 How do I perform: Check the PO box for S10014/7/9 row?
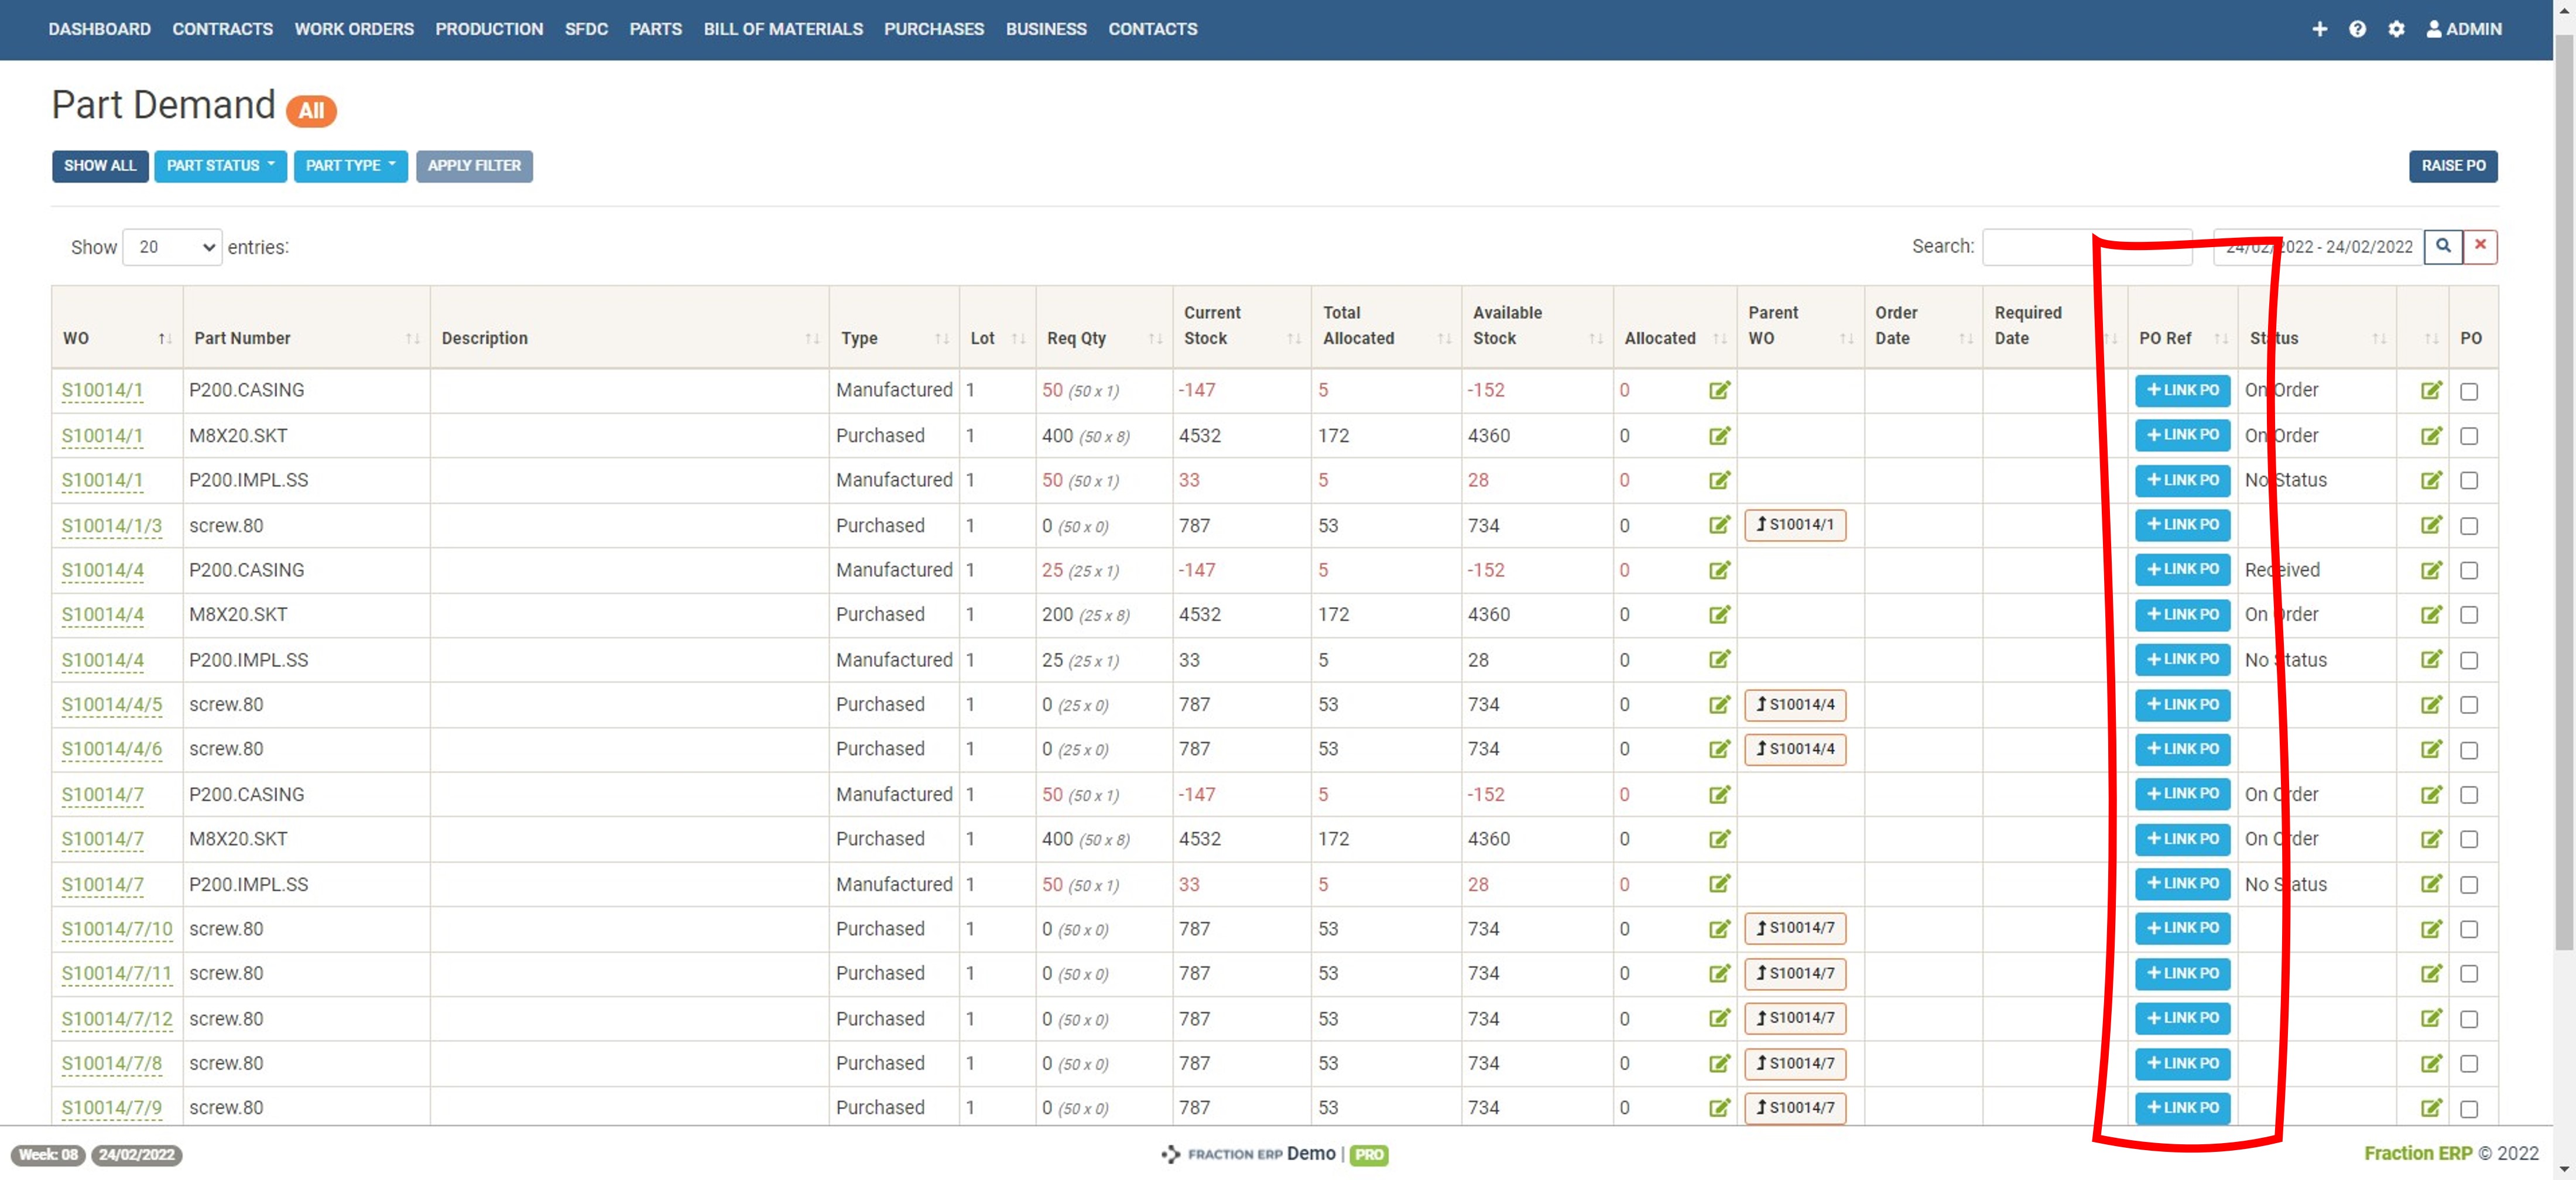point(2469,1108)
